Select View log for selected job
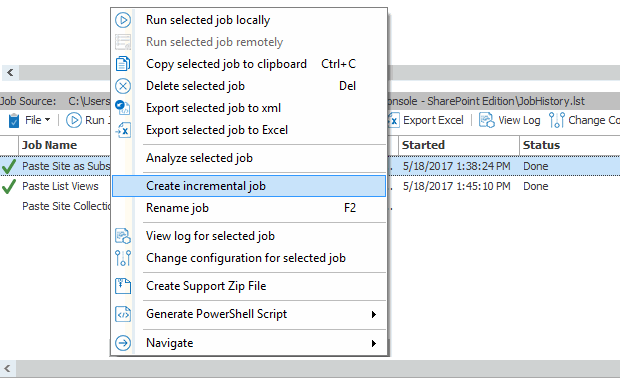 click(x=249, y=236)
